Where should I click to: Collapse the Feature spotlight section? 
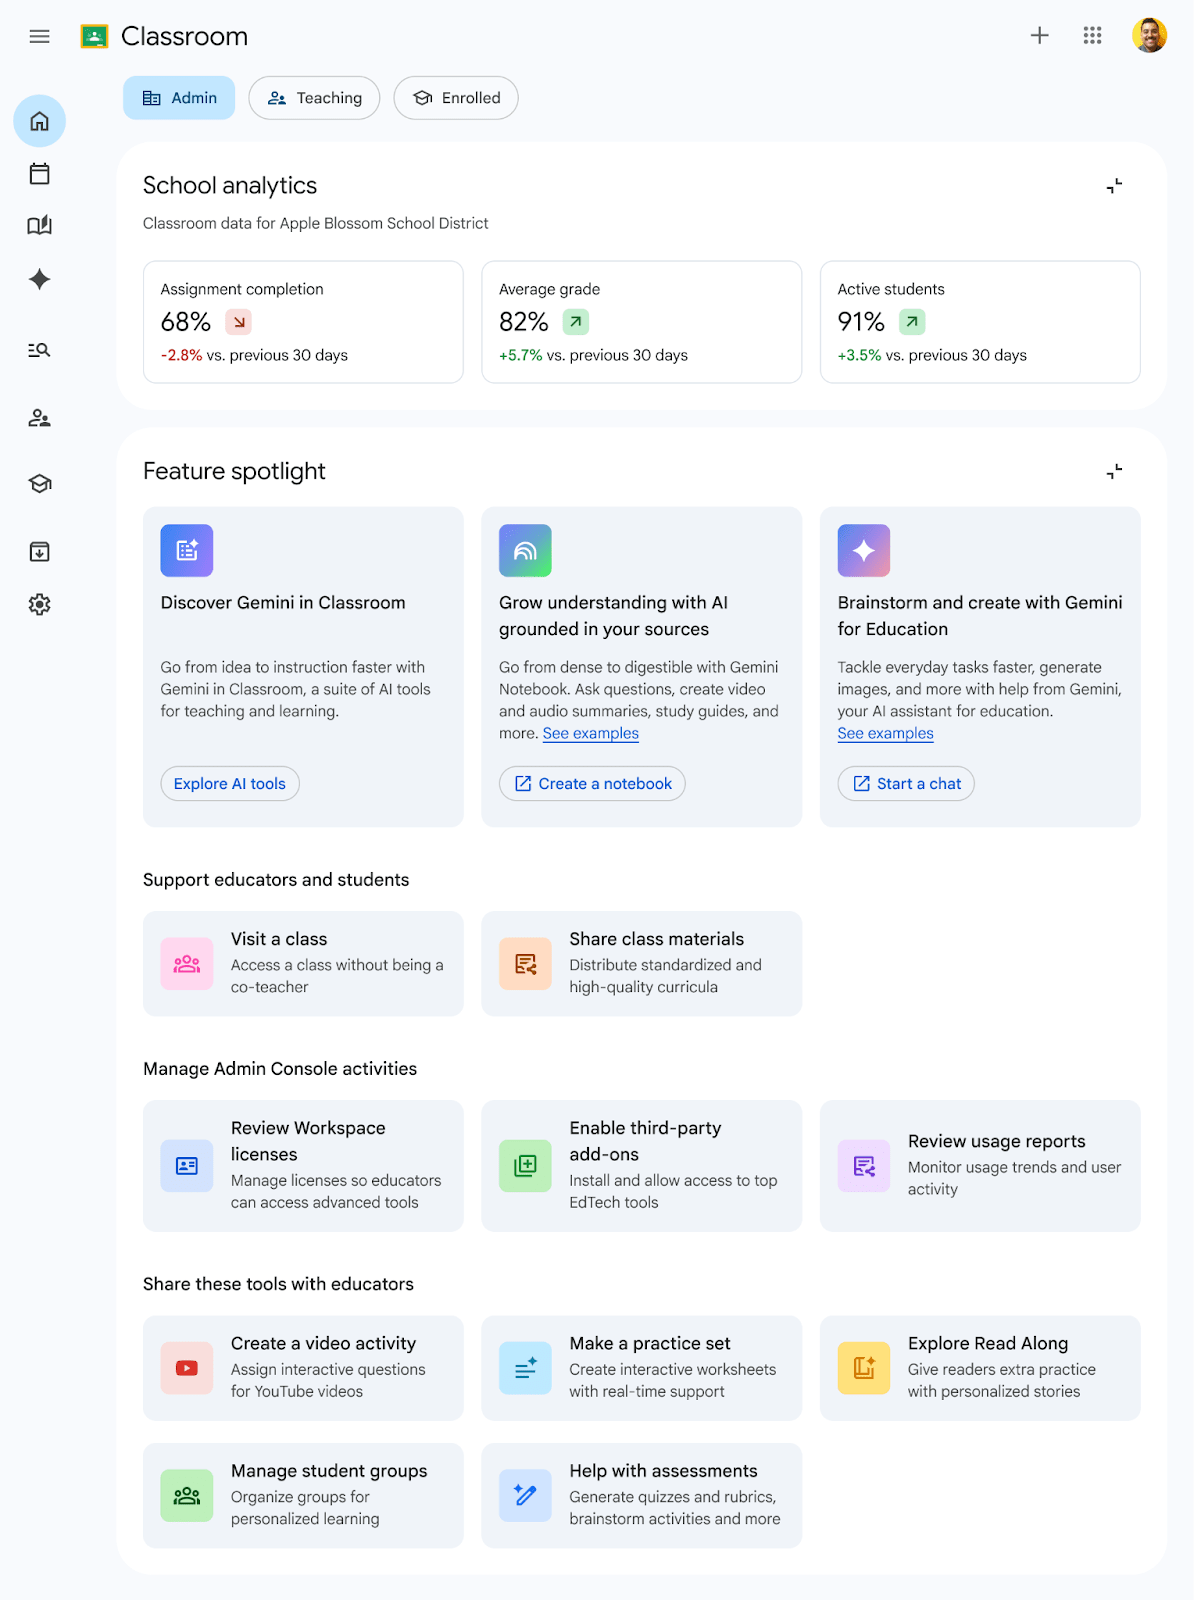click(1114, 471)
